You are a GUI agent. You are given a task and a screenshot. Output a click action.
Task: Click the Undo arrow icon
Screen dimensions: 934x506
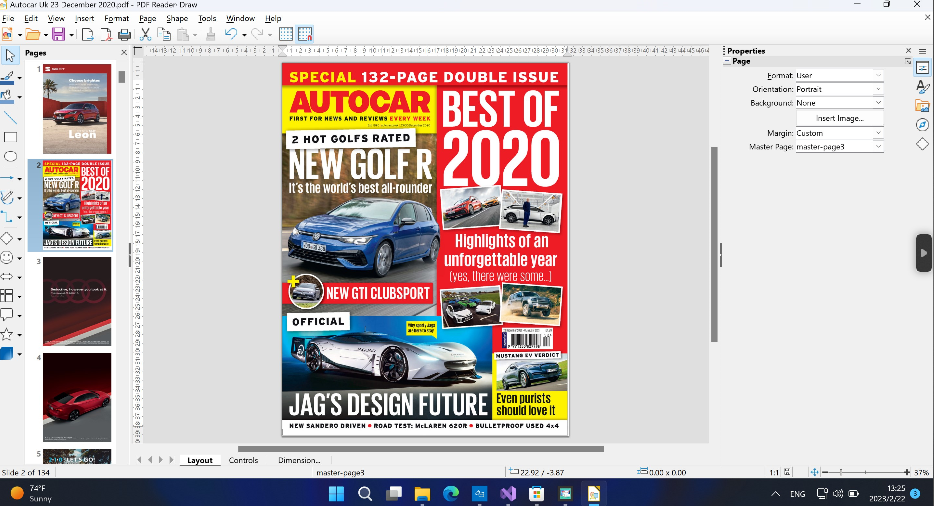click(x=231, y=34)
